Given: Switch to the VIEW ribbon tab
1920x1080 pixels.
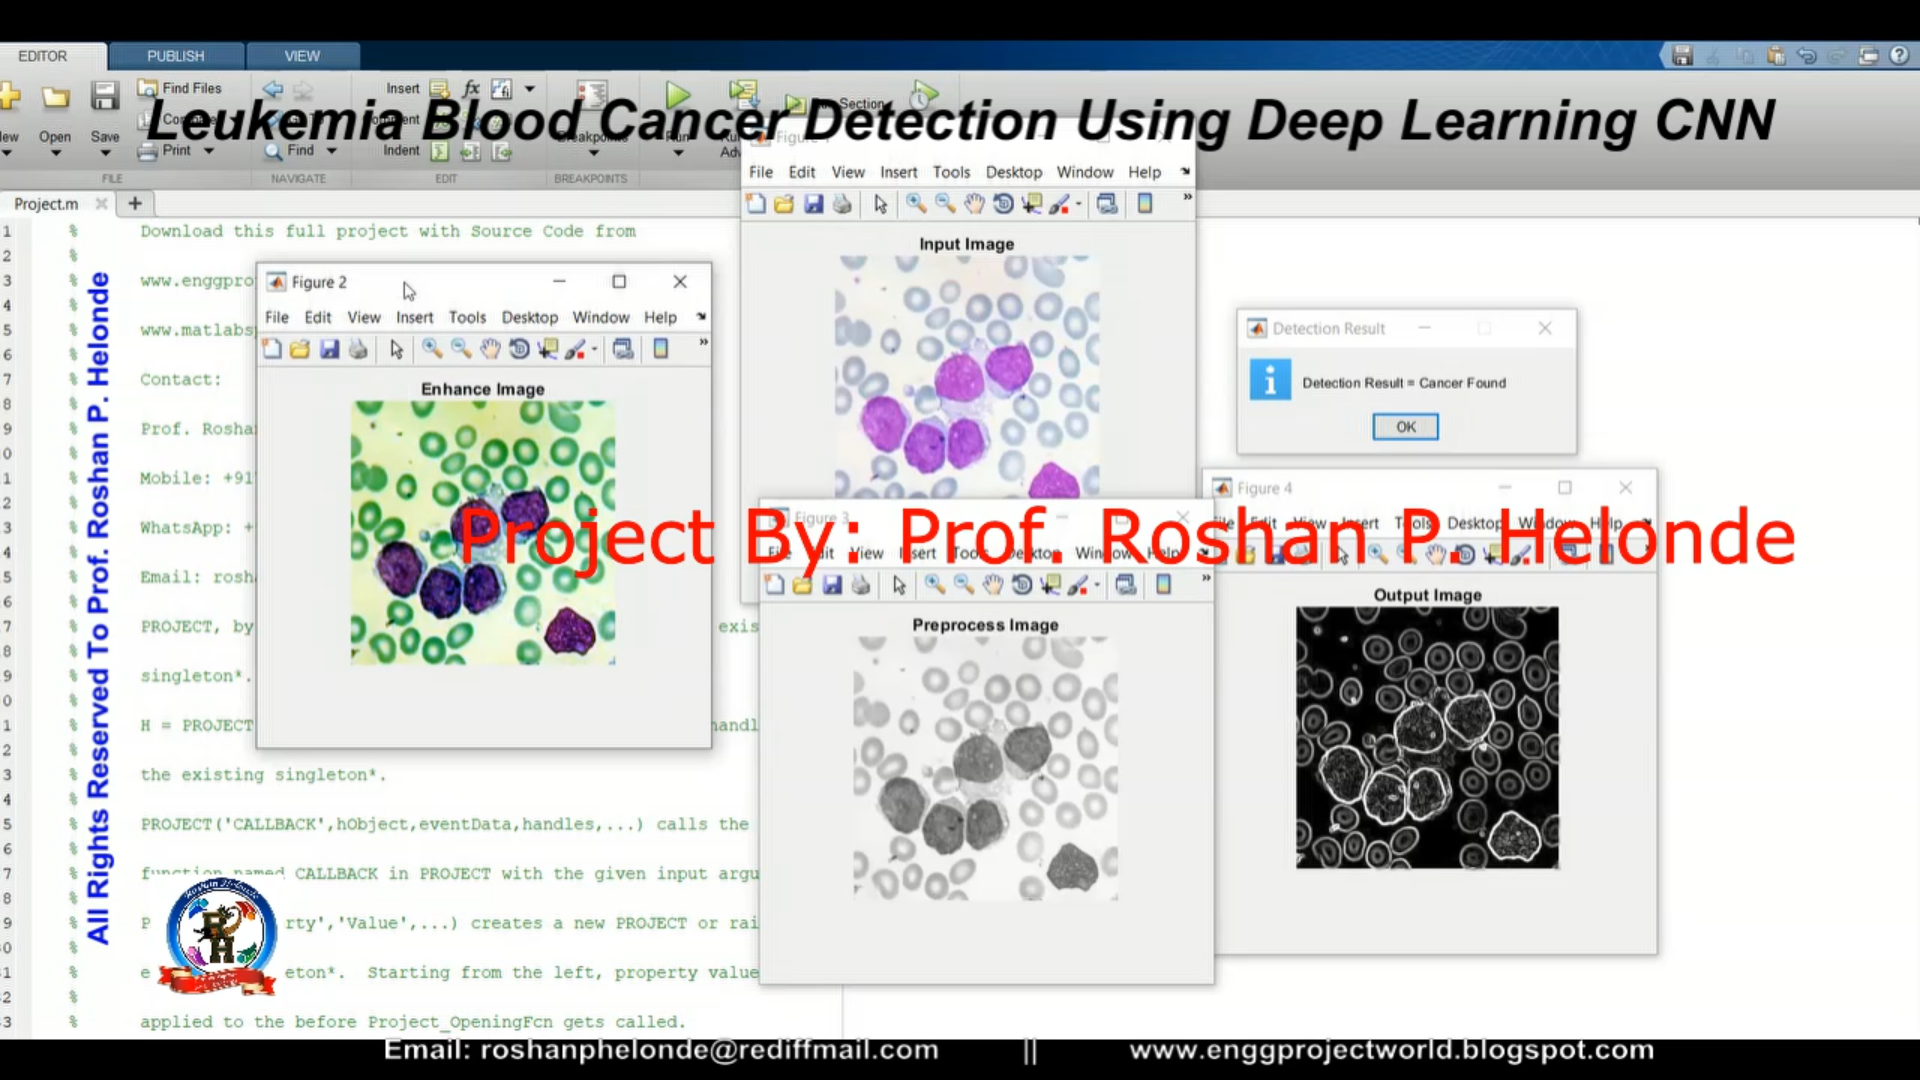Looking at the screenshot, I should (x=302, y=56).
